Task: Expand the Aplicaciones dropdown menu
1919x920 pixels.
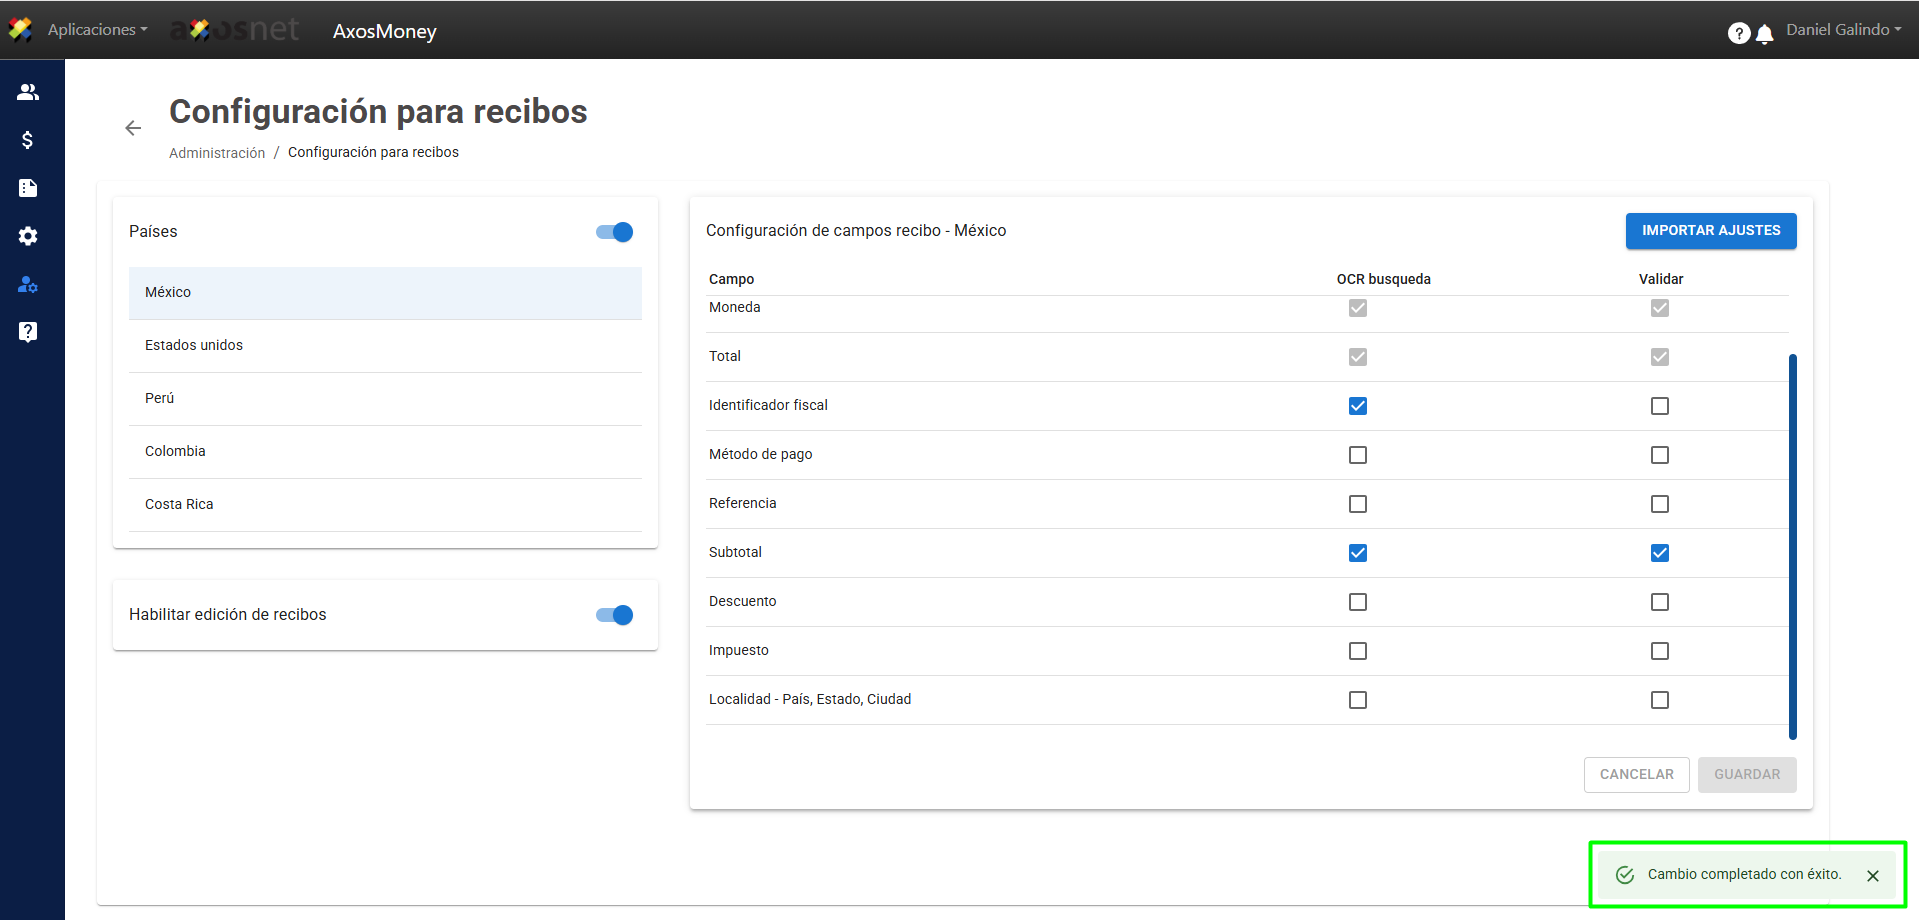Action: tap(97, 30)
